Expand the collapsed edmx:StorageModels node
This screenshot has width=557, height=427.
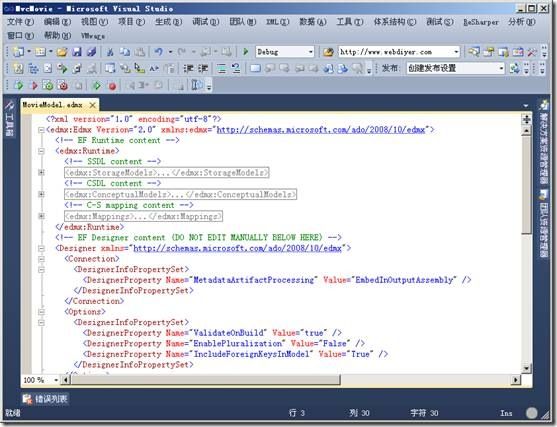tap(41, 173)
